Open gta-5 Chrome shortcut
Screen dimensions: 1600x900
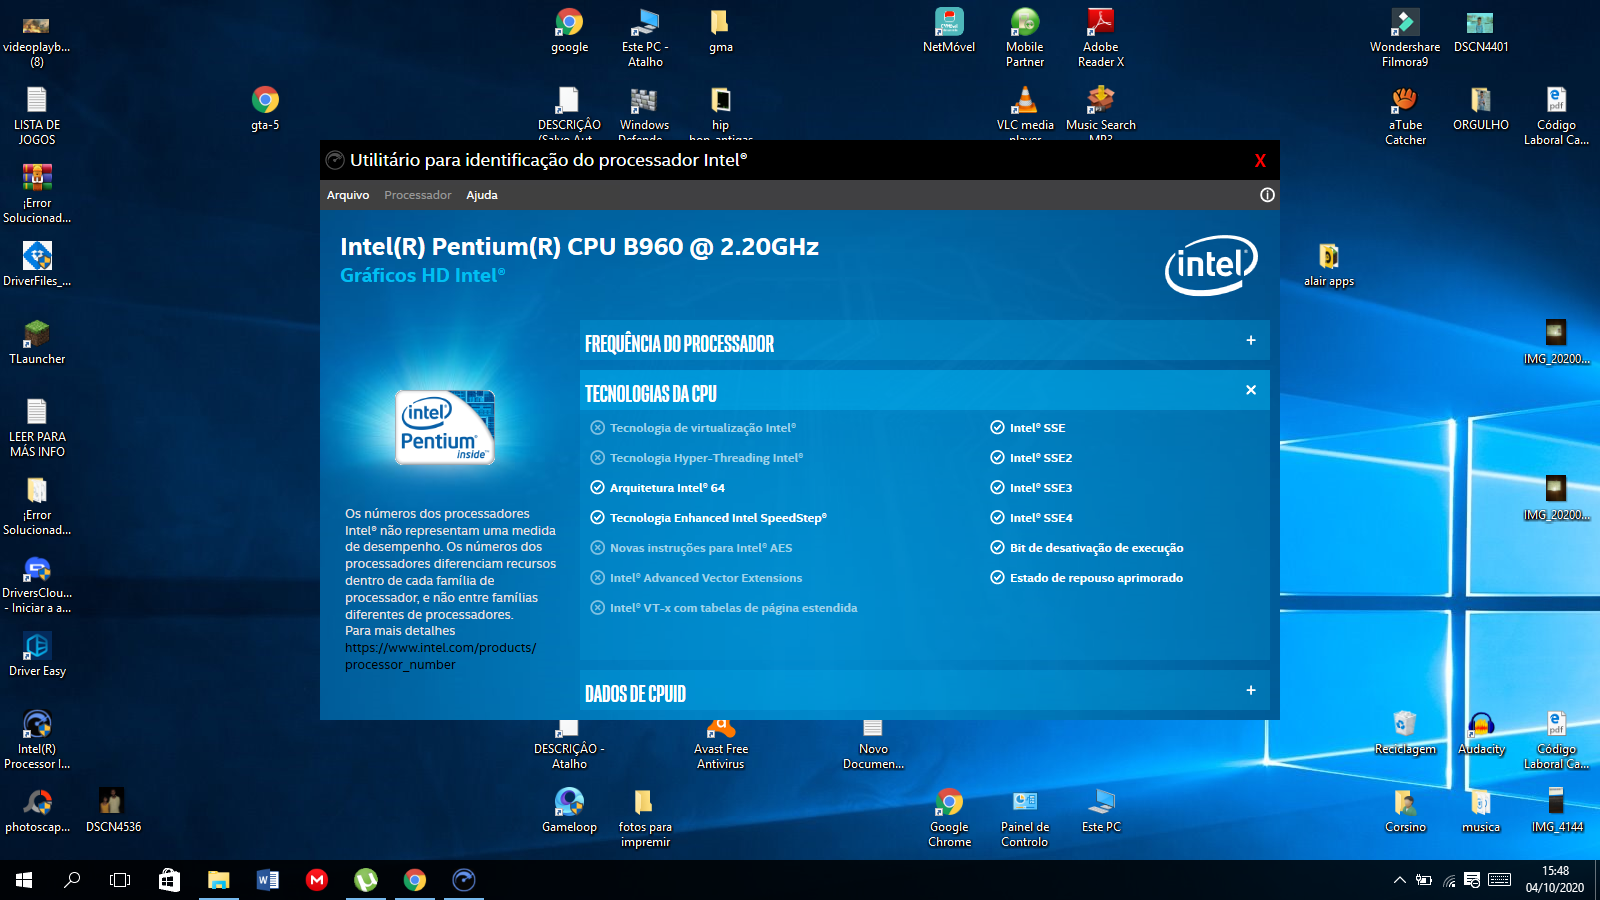265,108
